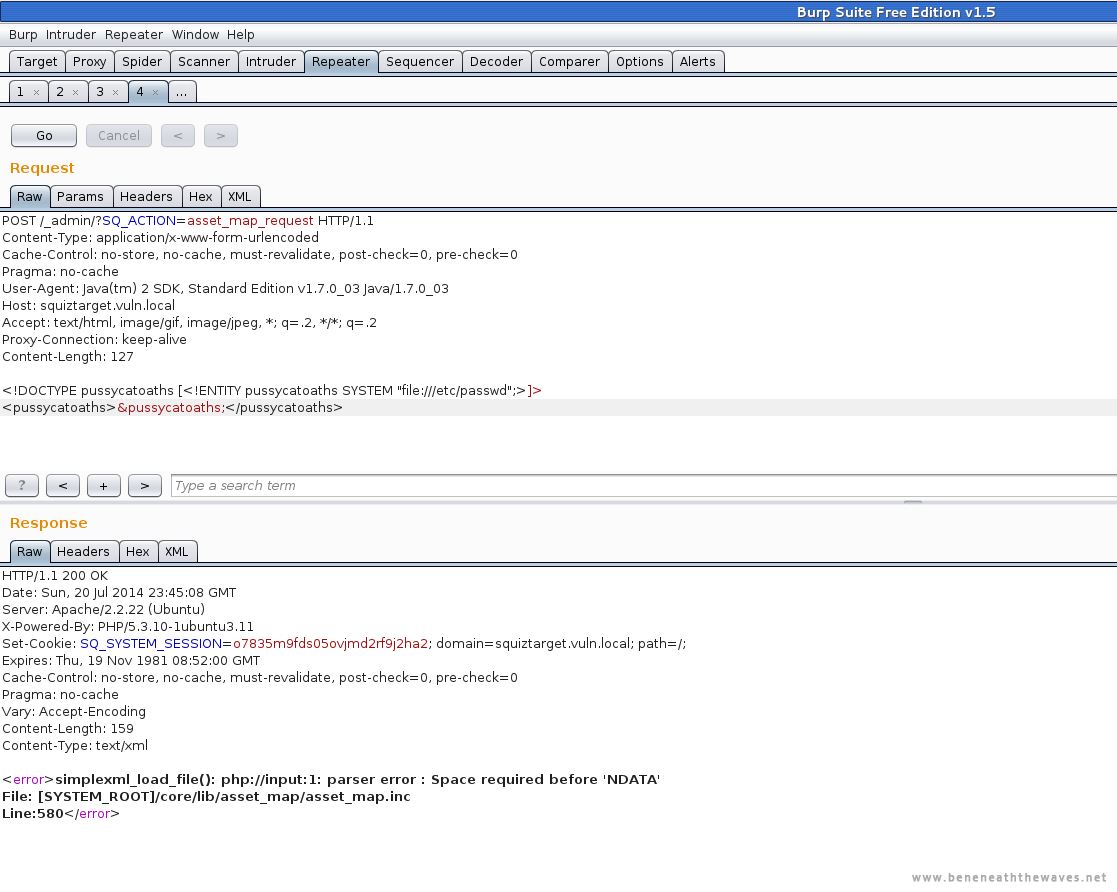Click the search help question mark button
This screenshot has width=1117, height=892.
point(22,485)
